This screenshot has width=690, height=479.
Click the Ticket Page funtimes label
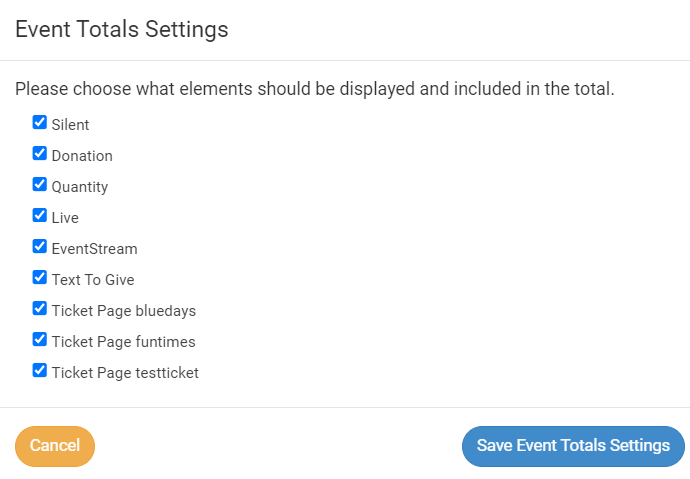124,342
